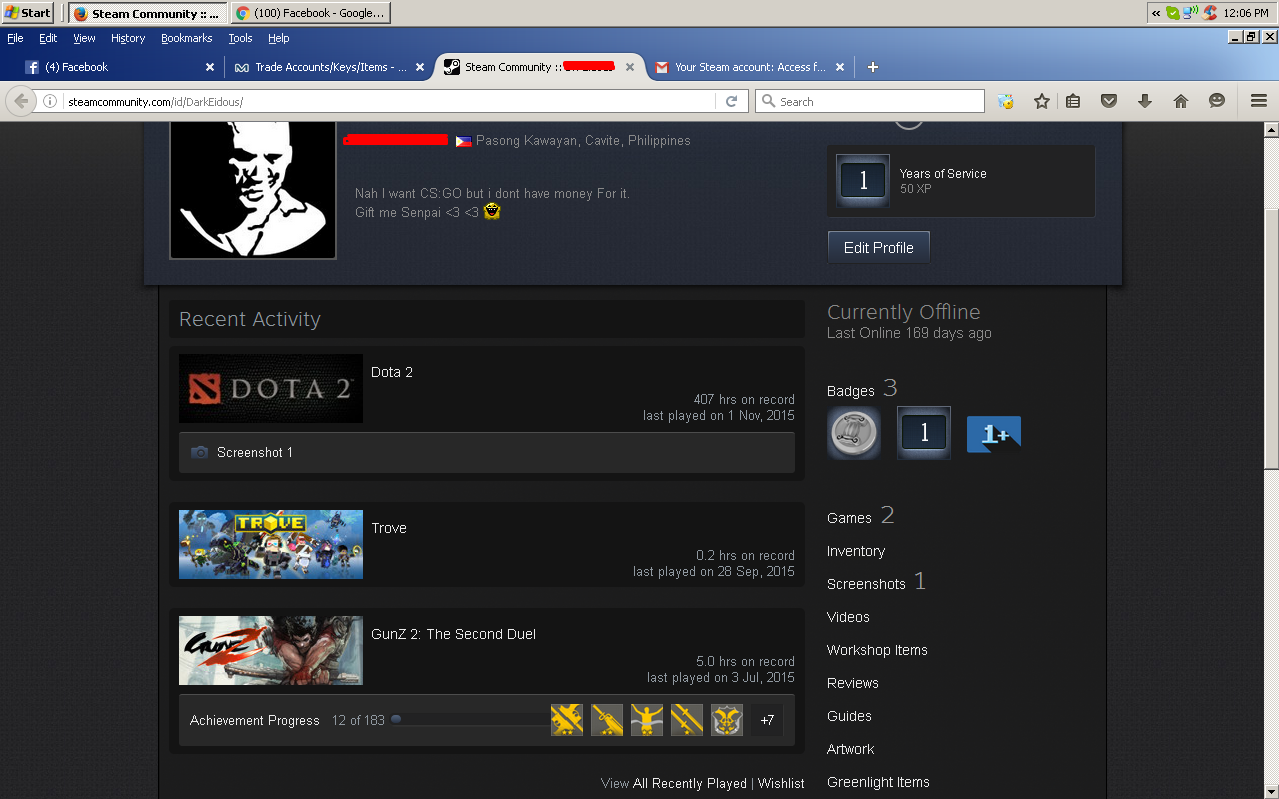Click the Years of Service badge under Badges
Image resolution: width=1279 pixels, height=799 pixels.
coord(924,433)
